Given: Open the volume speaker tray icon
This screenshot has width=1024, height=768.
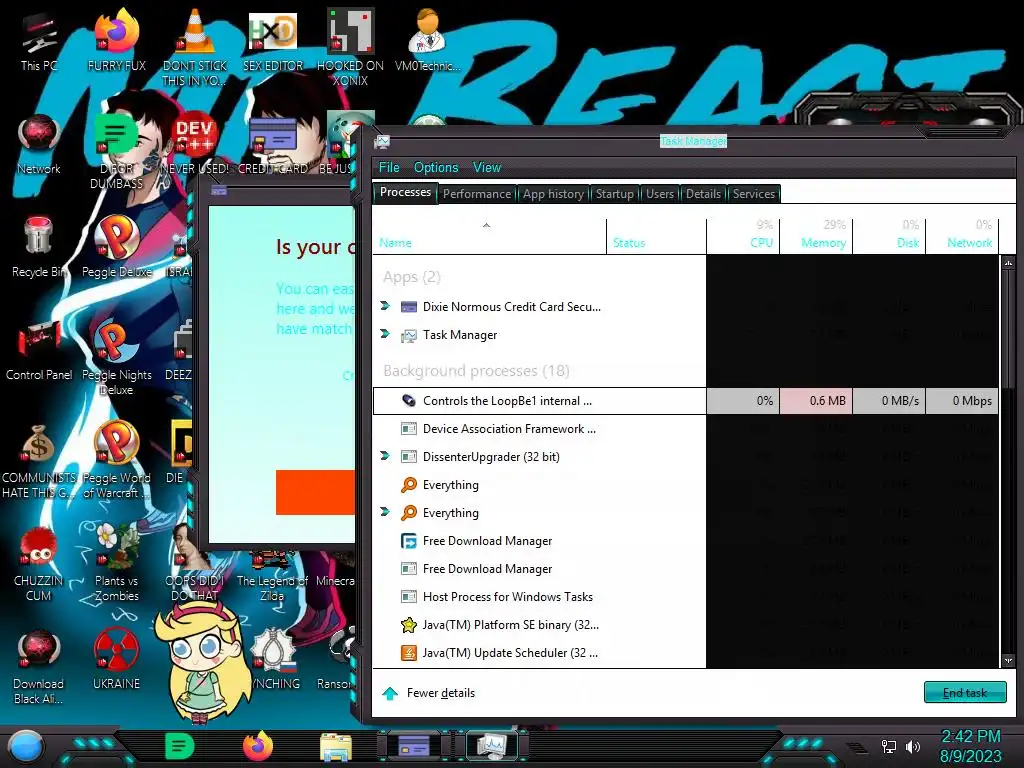Looking at the screenshot, I should [913, 746].
